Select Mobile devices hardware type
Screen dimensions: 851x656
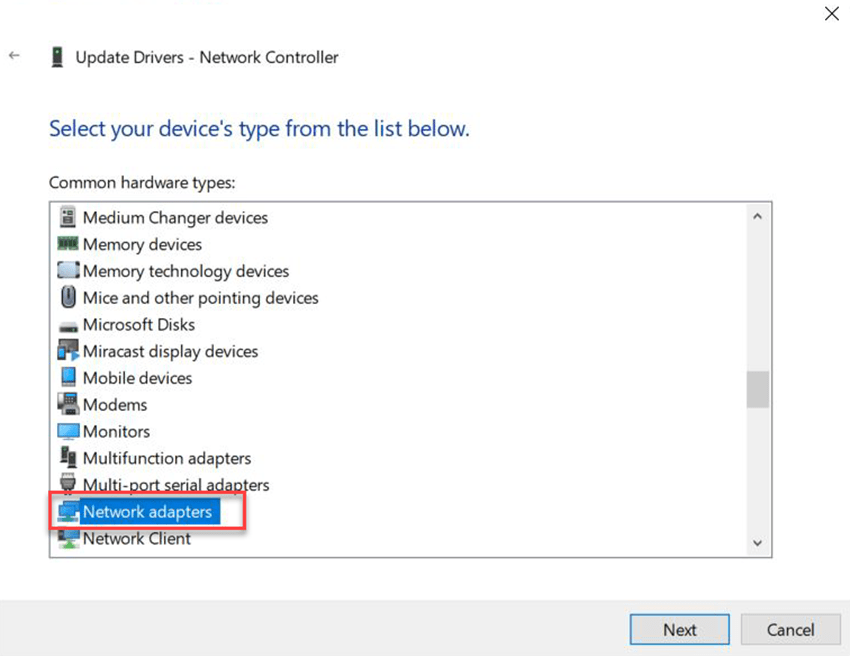[x=137, y=378]
